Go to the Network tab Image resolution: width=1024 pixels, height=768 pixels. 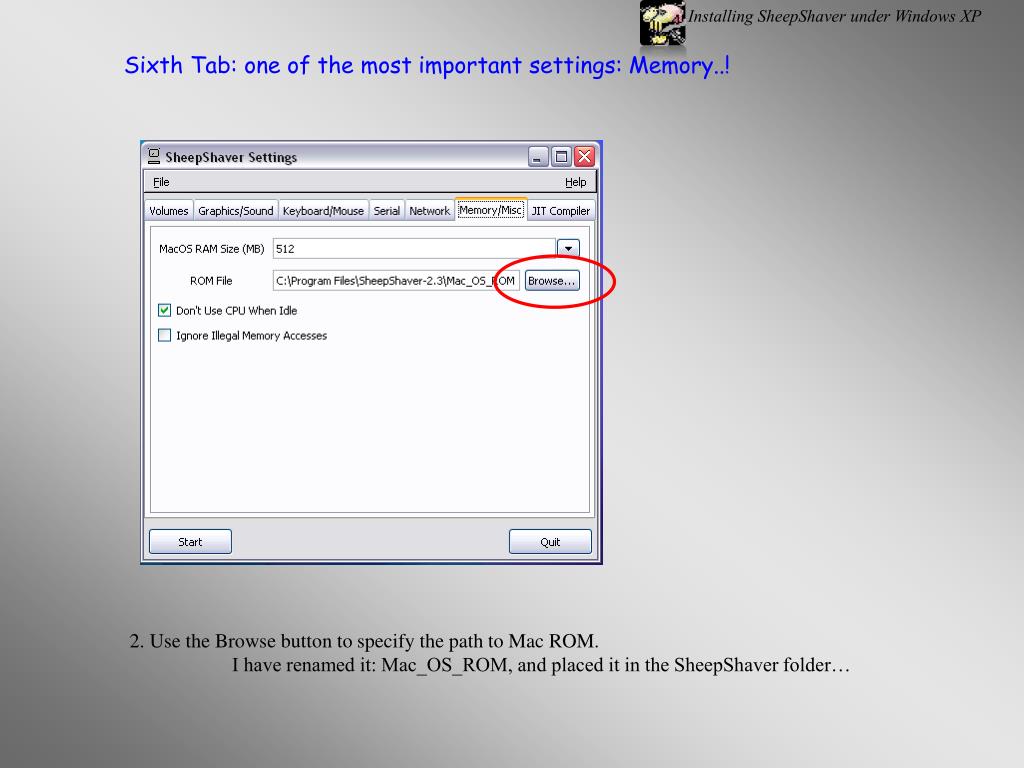click(x=429, y=211)
